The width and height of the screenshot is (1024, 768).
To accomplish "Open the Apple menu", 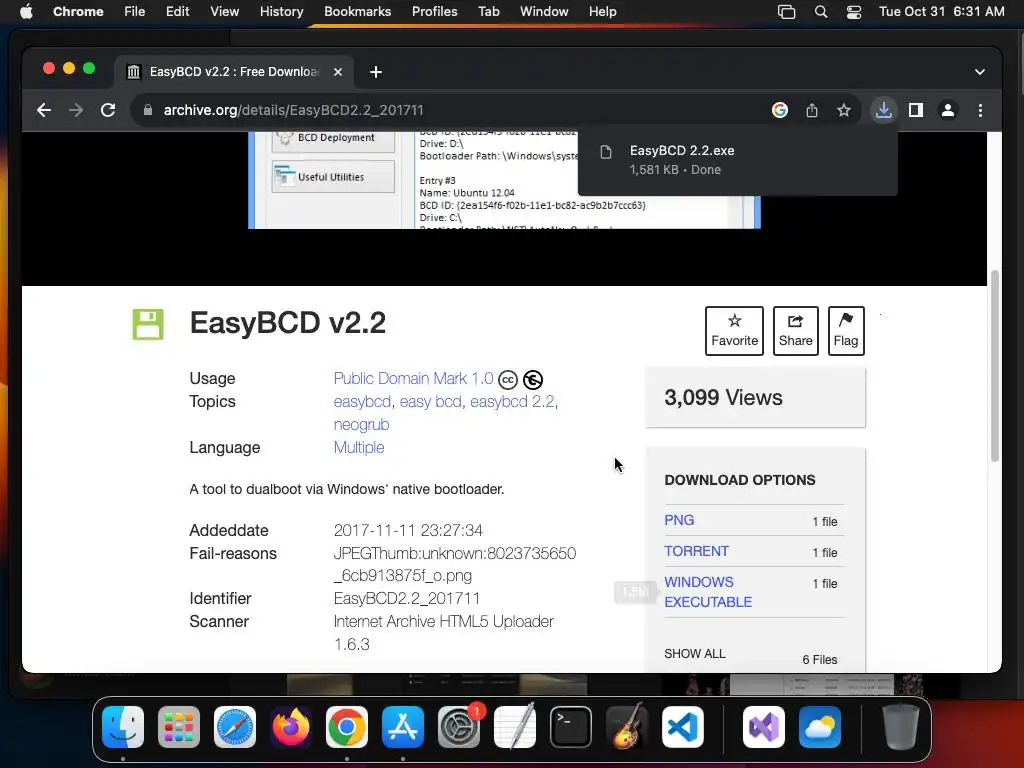I will pyautogui.click(x=26, y=11).
